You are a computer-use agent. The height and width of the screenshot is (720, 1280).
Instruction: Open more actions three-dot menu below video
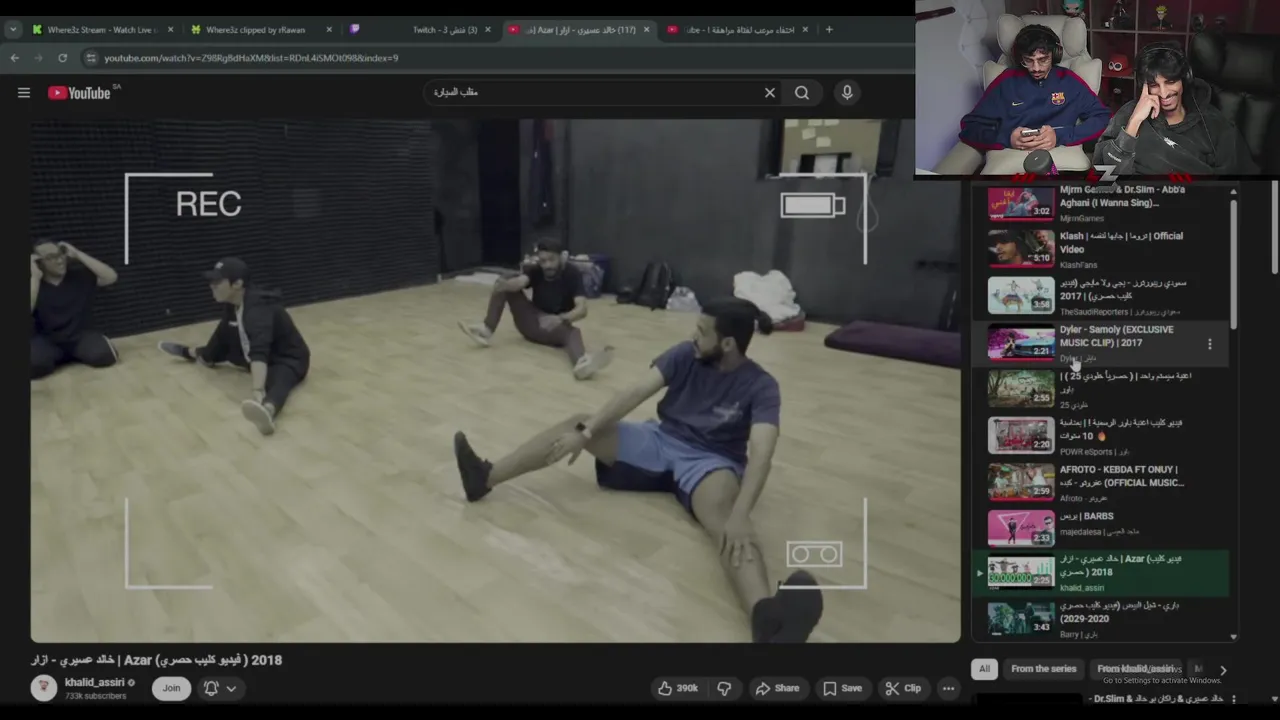[x=948, y=688]
